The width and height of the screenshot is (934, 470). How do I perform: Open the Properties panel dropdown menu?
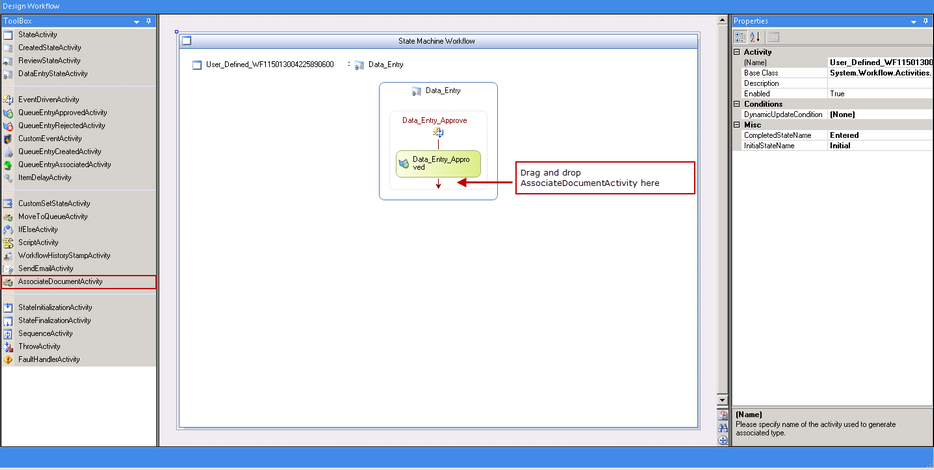tap(912, 20)
